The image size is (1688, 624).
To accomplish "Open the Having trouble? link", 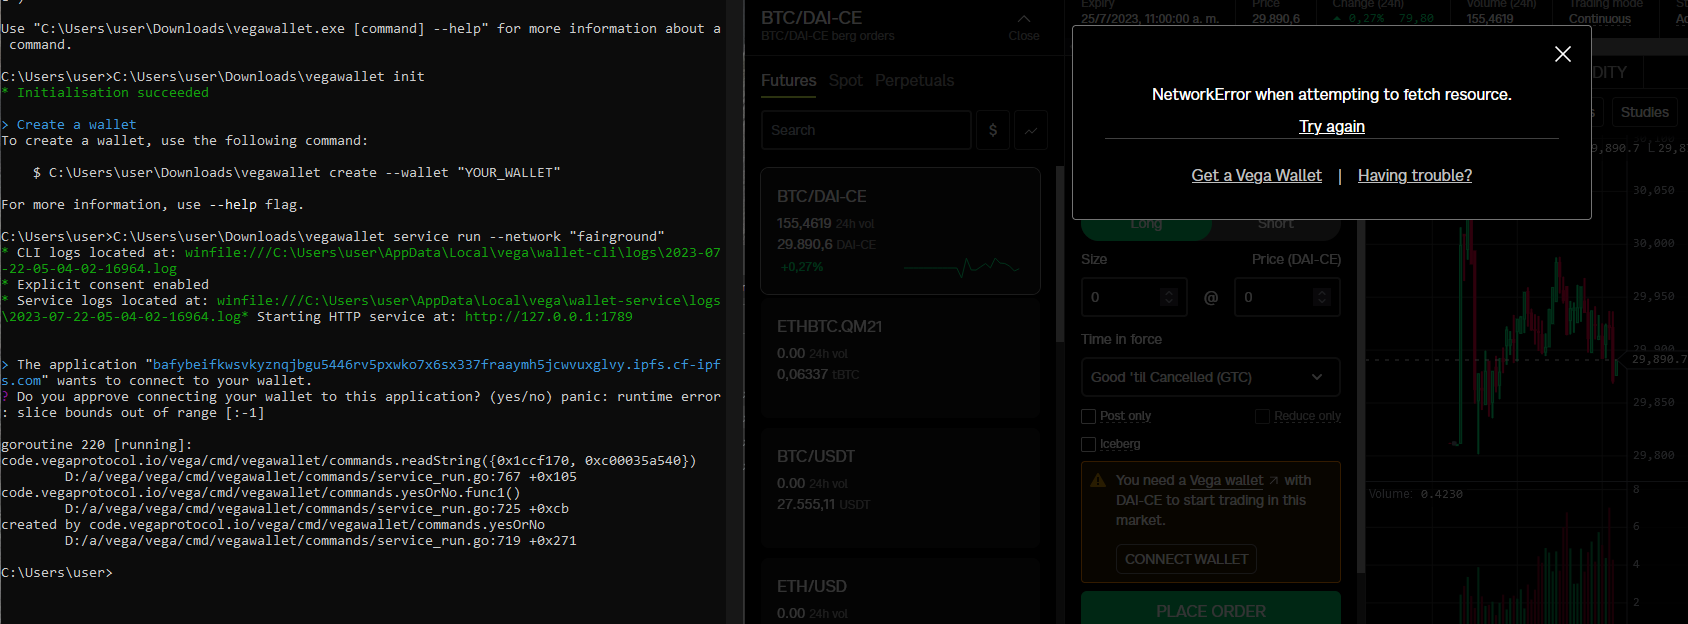I will pyautogui.click(x=1415, y=175).
